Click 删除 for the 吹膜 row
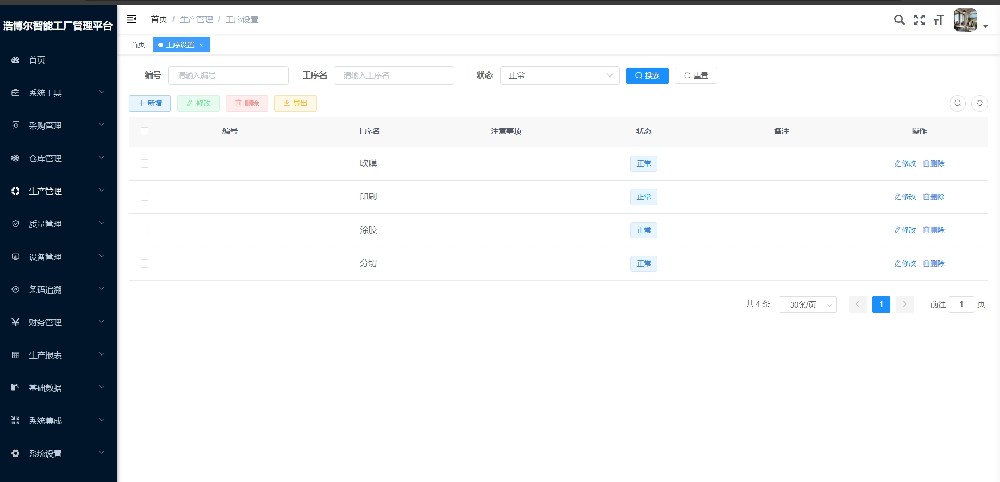The height and width of the screenshot is (482, 1000). click(934, 164)
